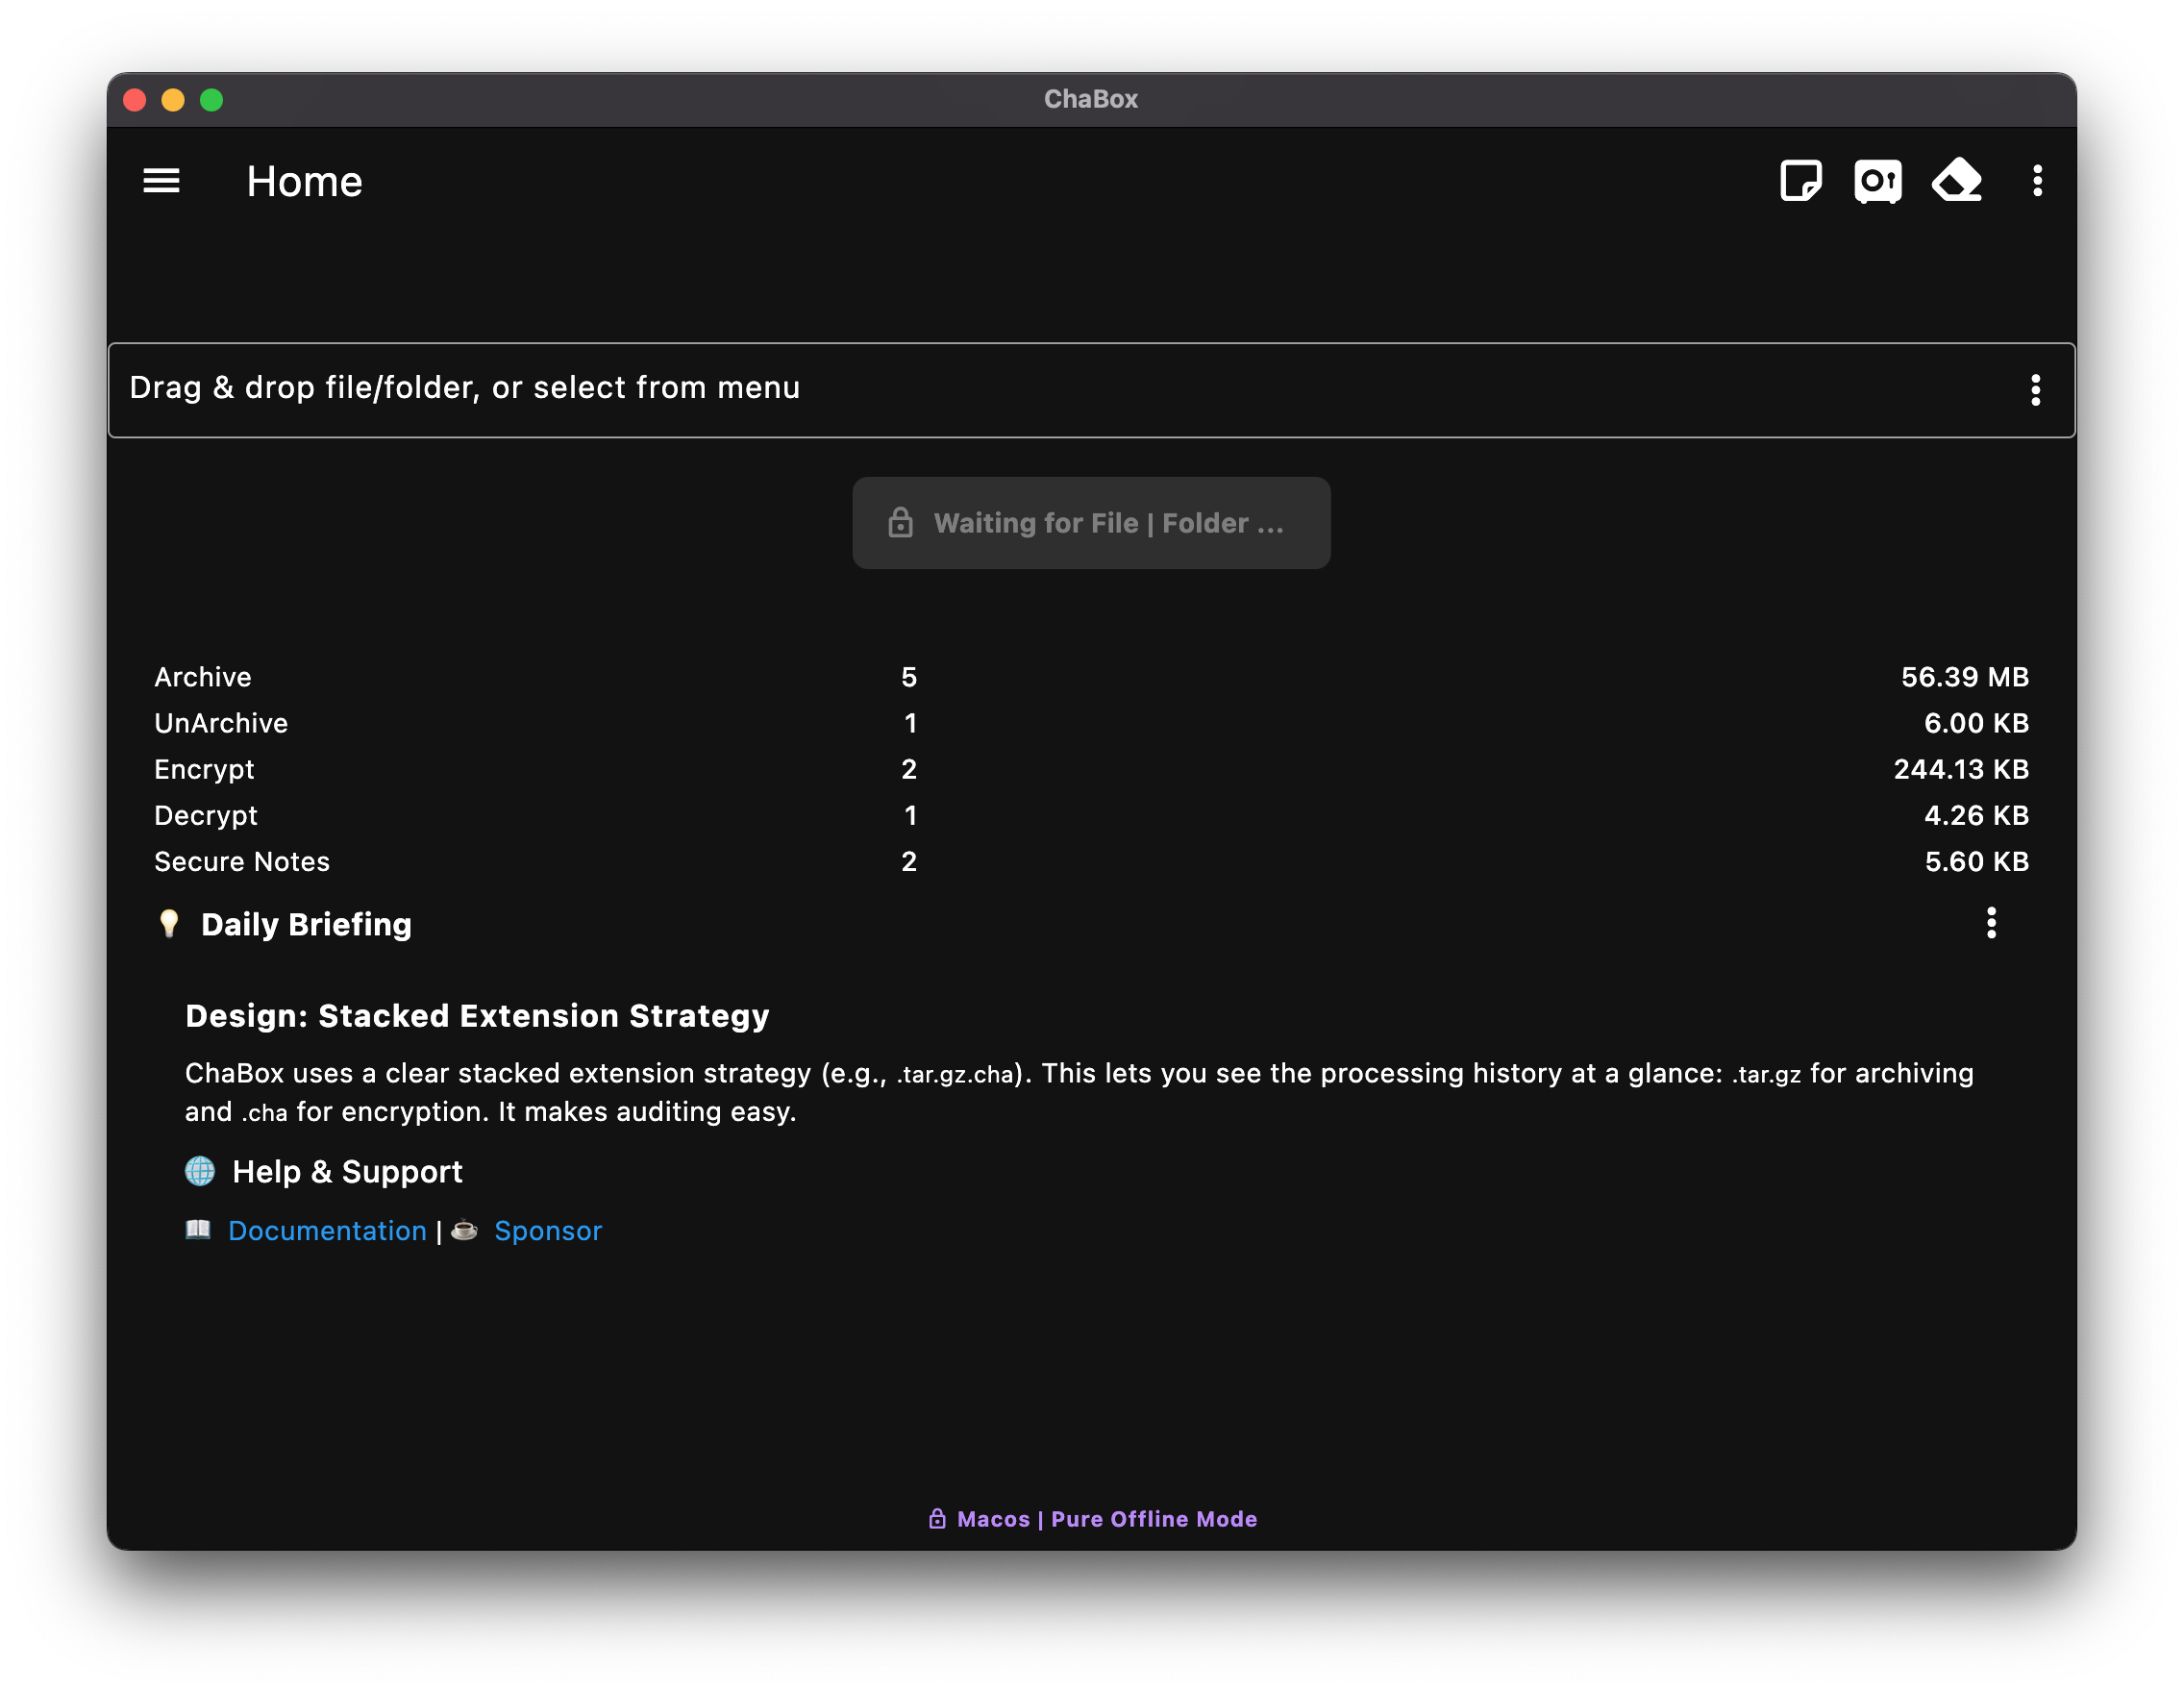Select the Encrypt statistics row label
The height and width of the screenshot is (1692, 2184).
(204, 769)
